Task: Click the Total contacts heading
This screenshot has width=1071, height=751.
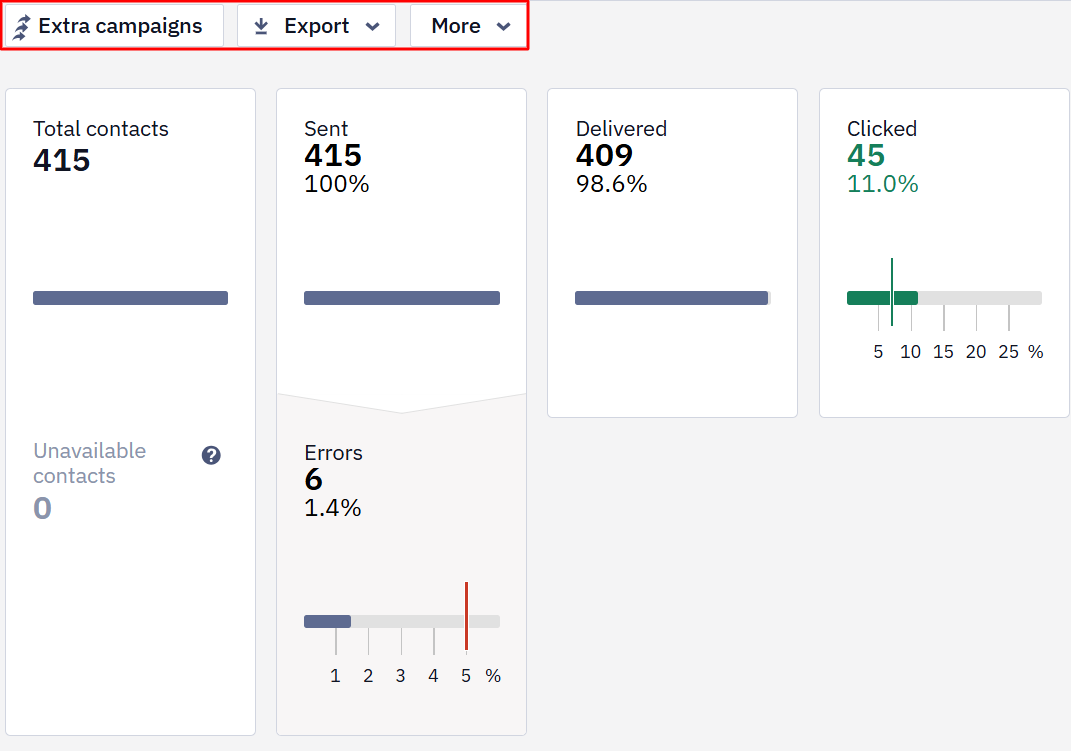Action: 100,128
